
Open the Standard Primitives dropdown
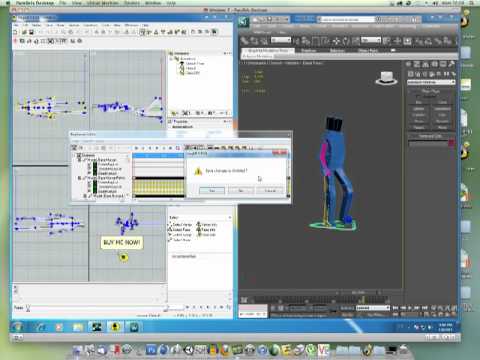point(431,82)
